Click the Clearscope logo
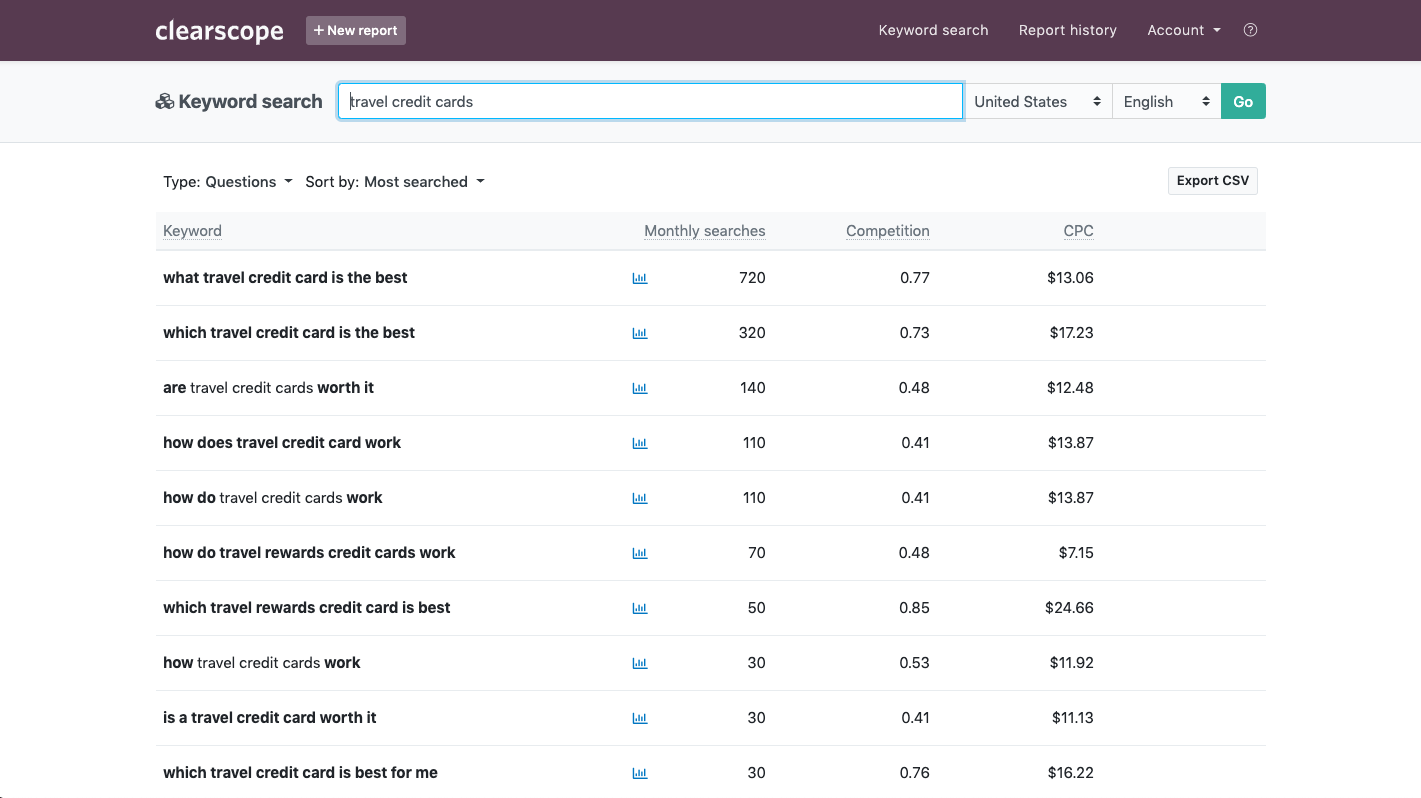 [219, 31]
